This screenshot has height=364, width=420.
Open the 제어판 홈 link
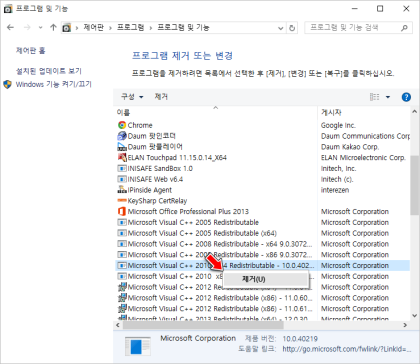tap(31, 51)
